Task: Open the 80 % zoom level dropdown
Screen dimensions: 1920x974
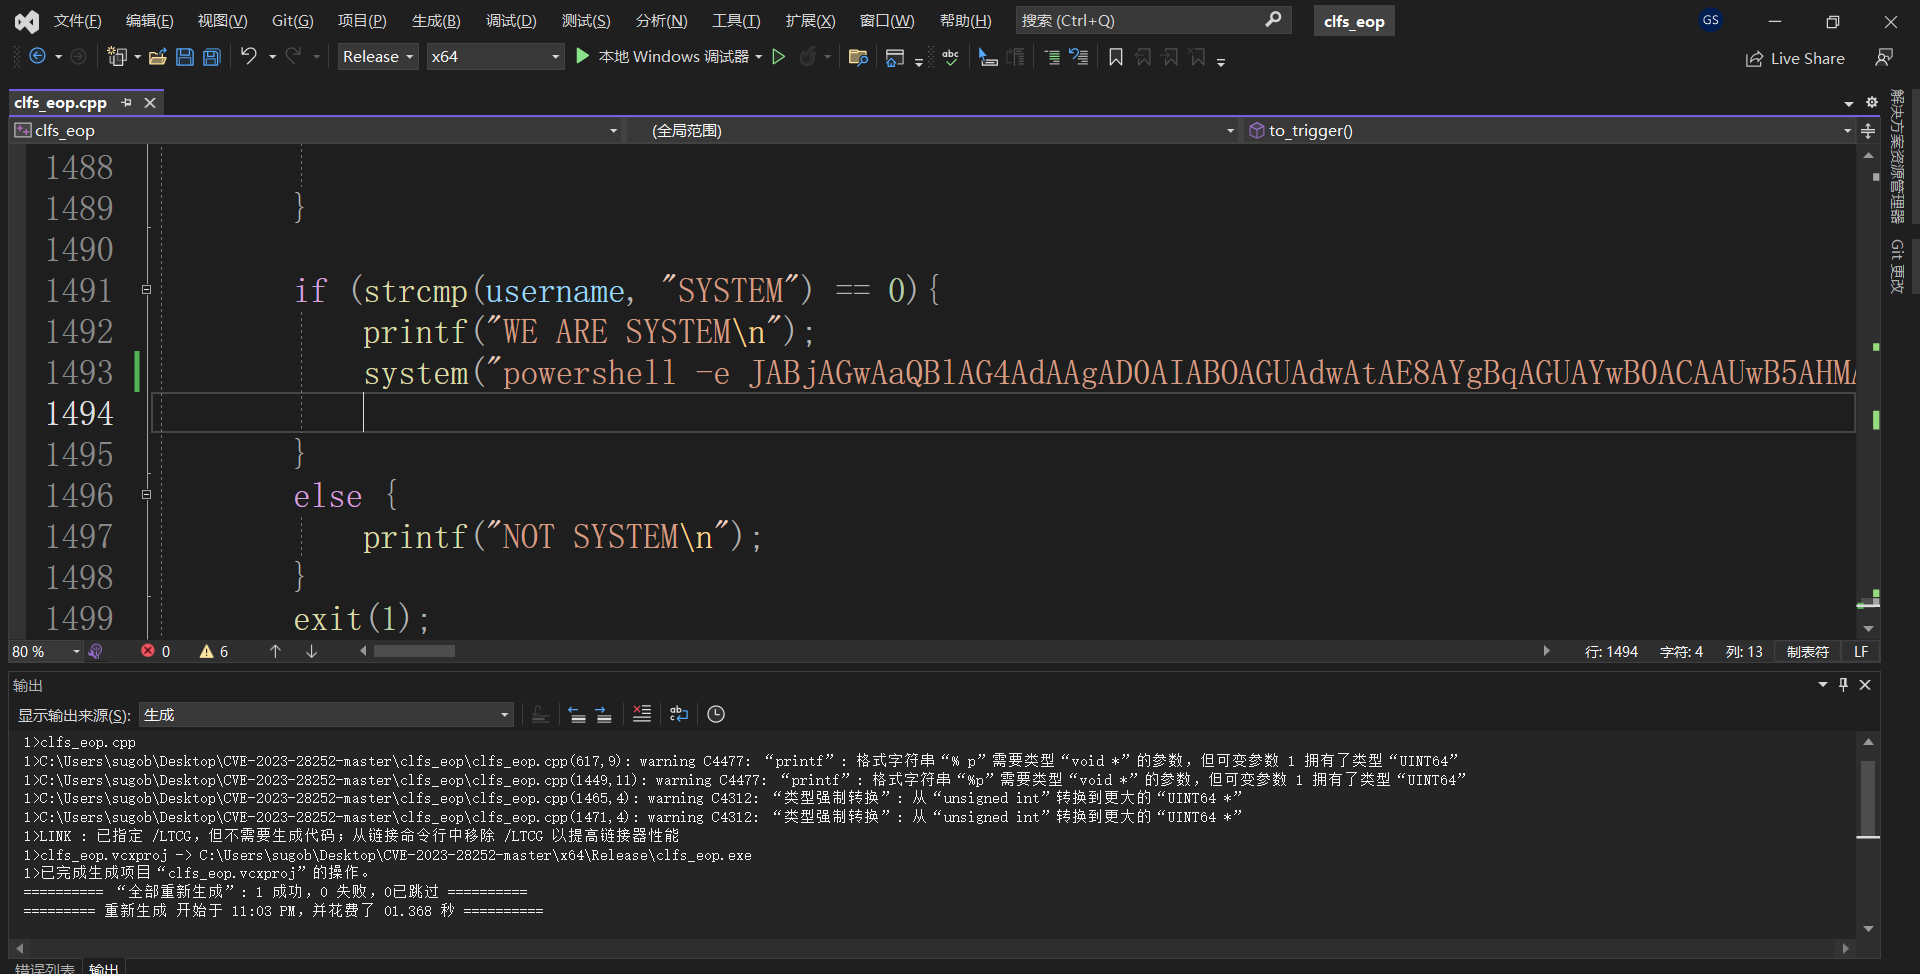Action: coord(46,651)
